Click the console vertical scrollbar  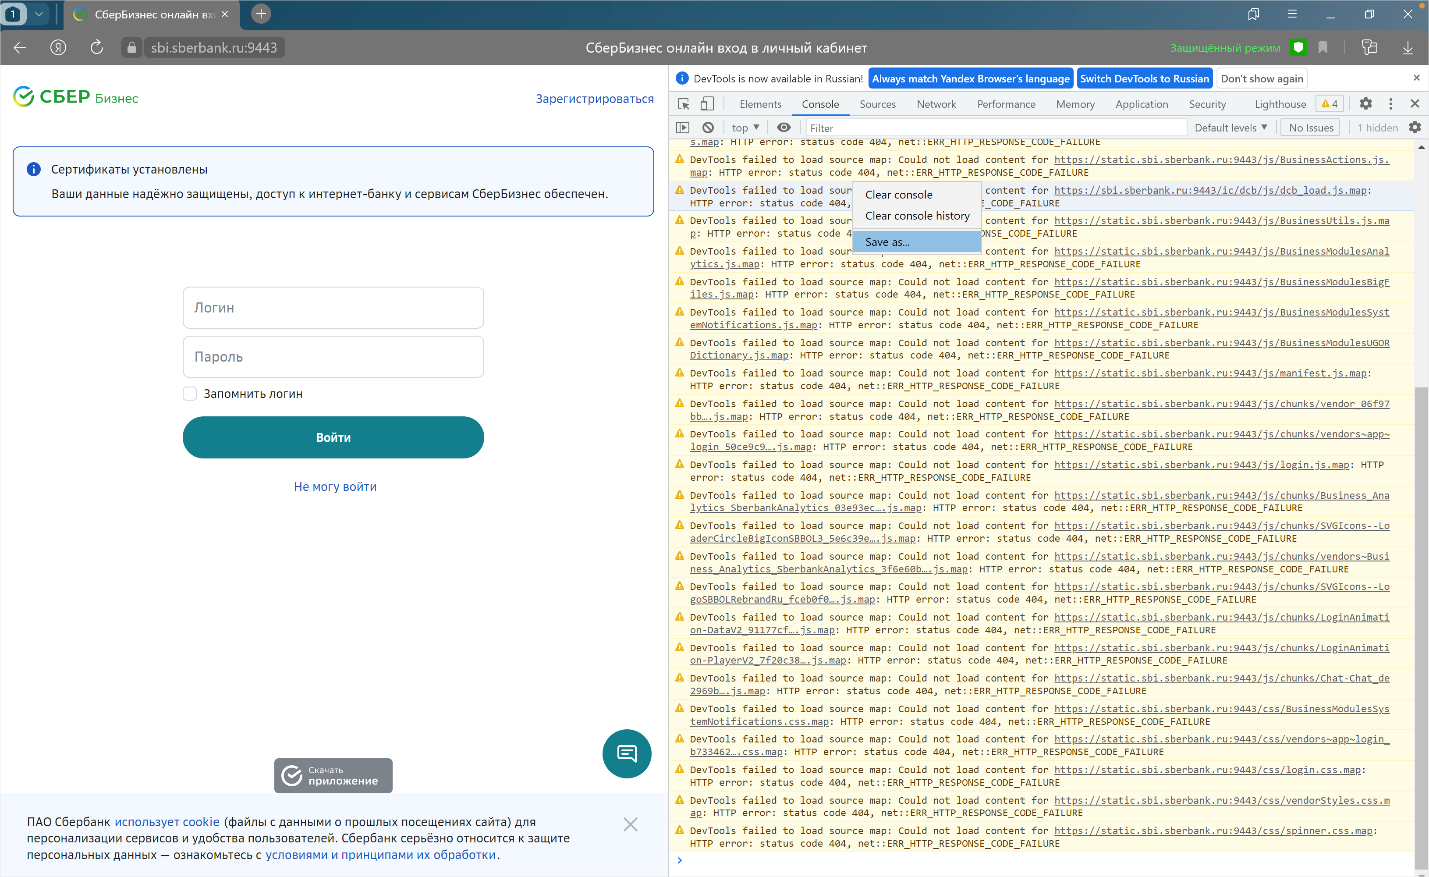click(1421, 627)
